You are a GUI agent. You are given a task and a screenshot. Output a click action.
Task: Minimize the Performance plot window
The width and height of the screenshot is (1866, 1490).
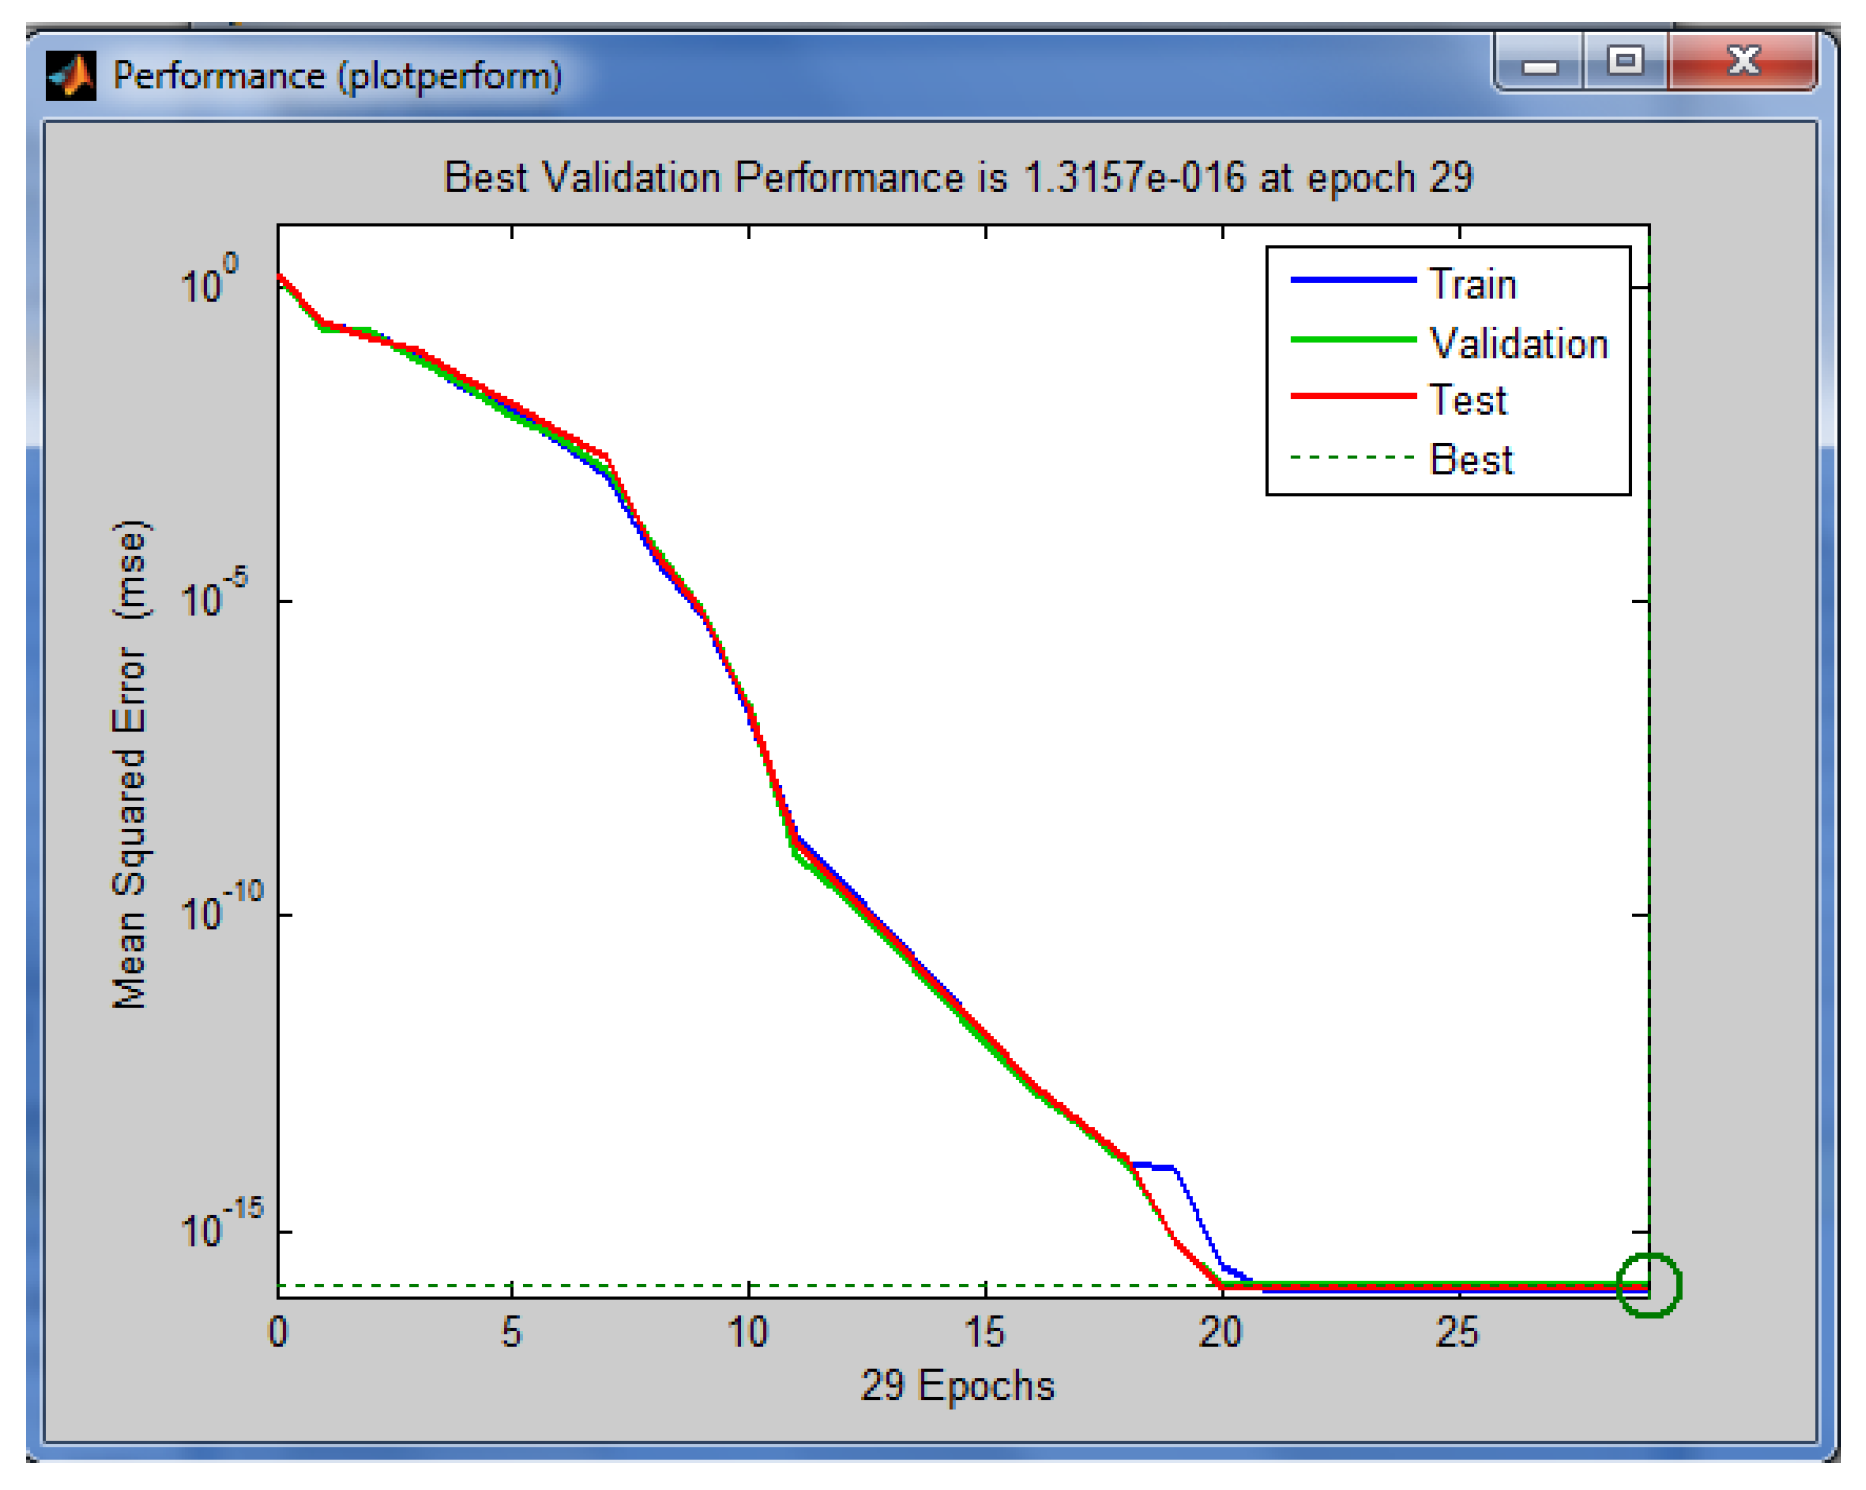pyautogui.click(x=1539, y=64)
